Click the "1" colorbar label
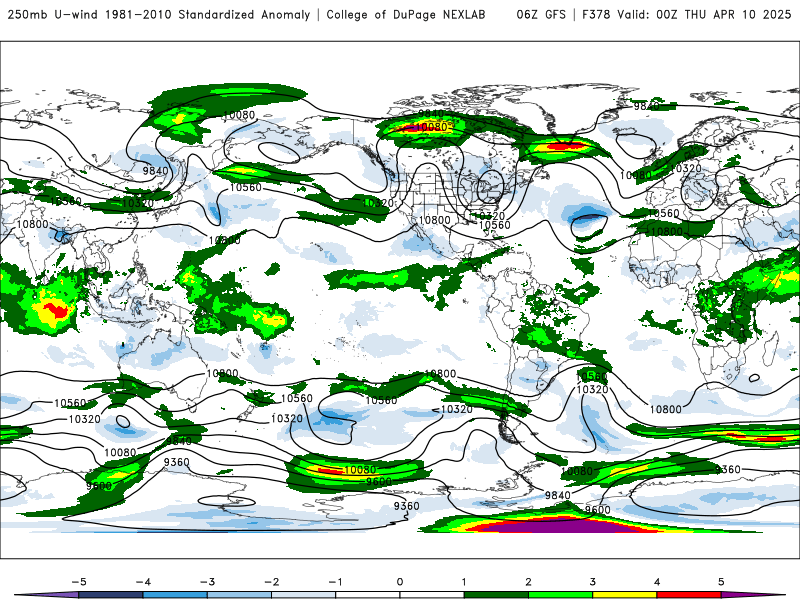800x600 pixels. tap(464, 582)
